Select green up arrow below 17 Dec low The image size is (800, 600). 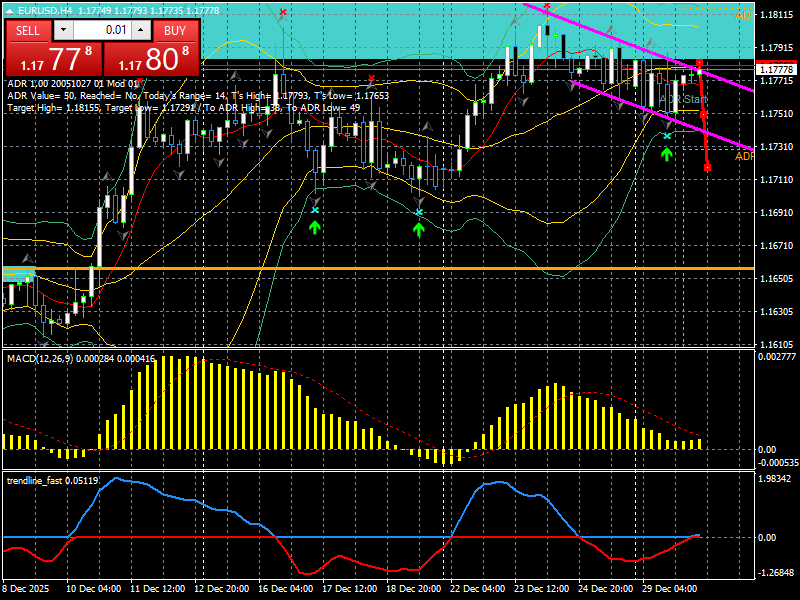[x=315, y=227]
